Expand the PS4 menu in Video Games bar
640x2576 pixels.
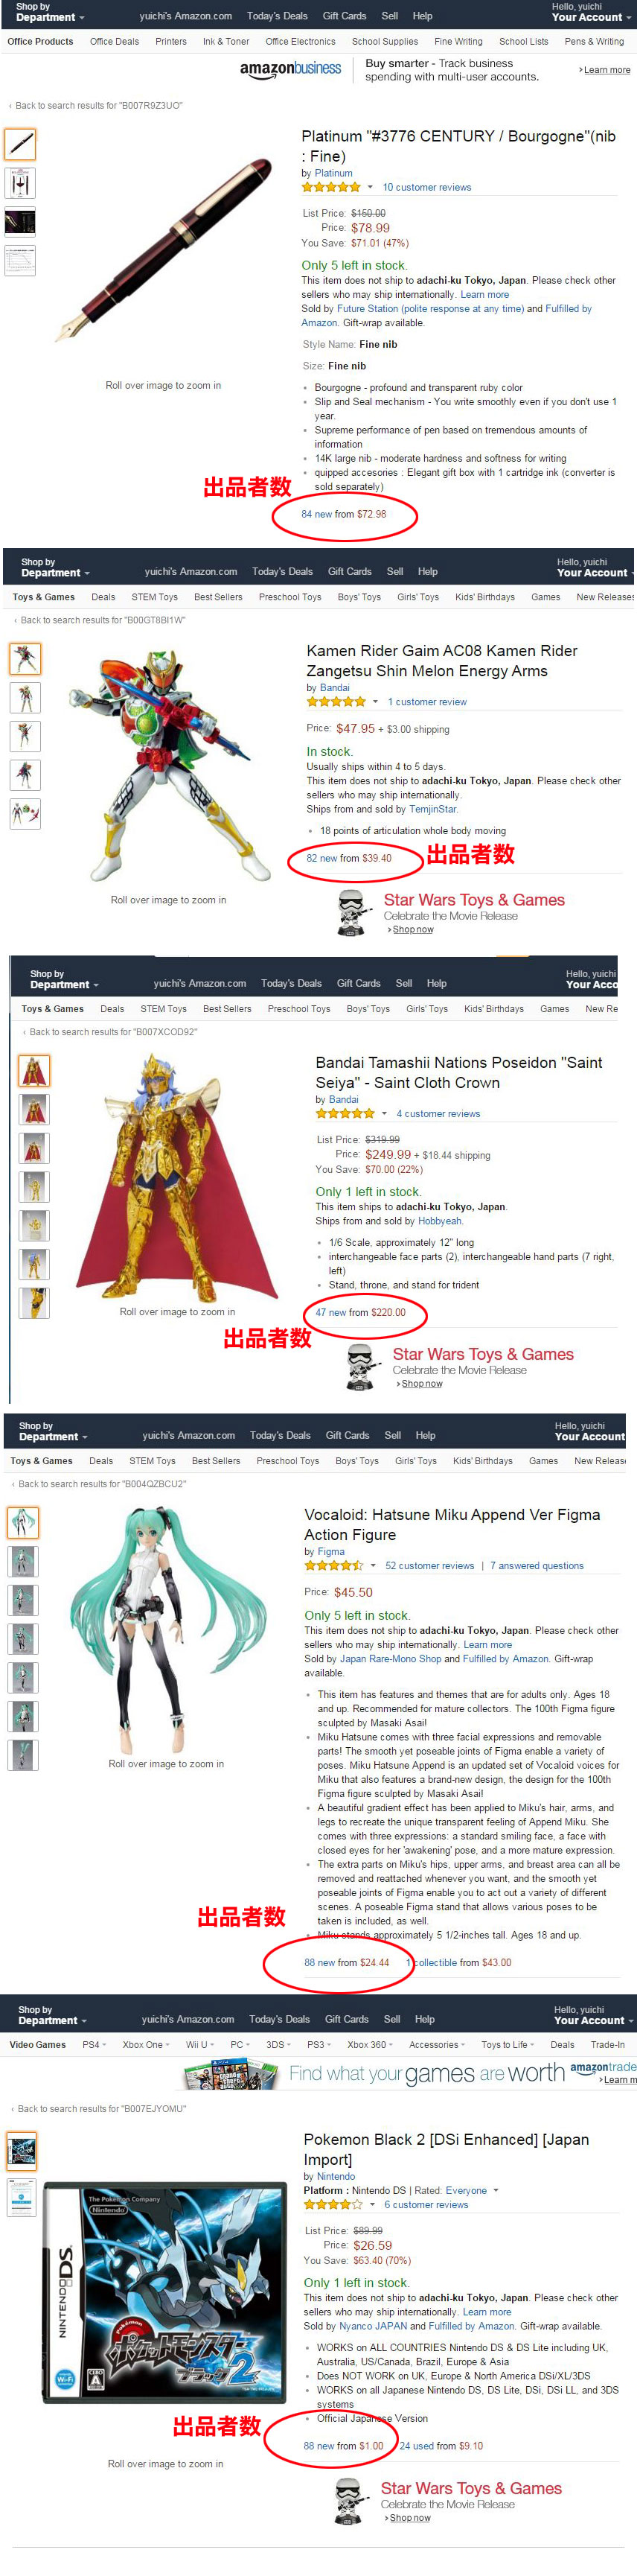coord(94,2045)
